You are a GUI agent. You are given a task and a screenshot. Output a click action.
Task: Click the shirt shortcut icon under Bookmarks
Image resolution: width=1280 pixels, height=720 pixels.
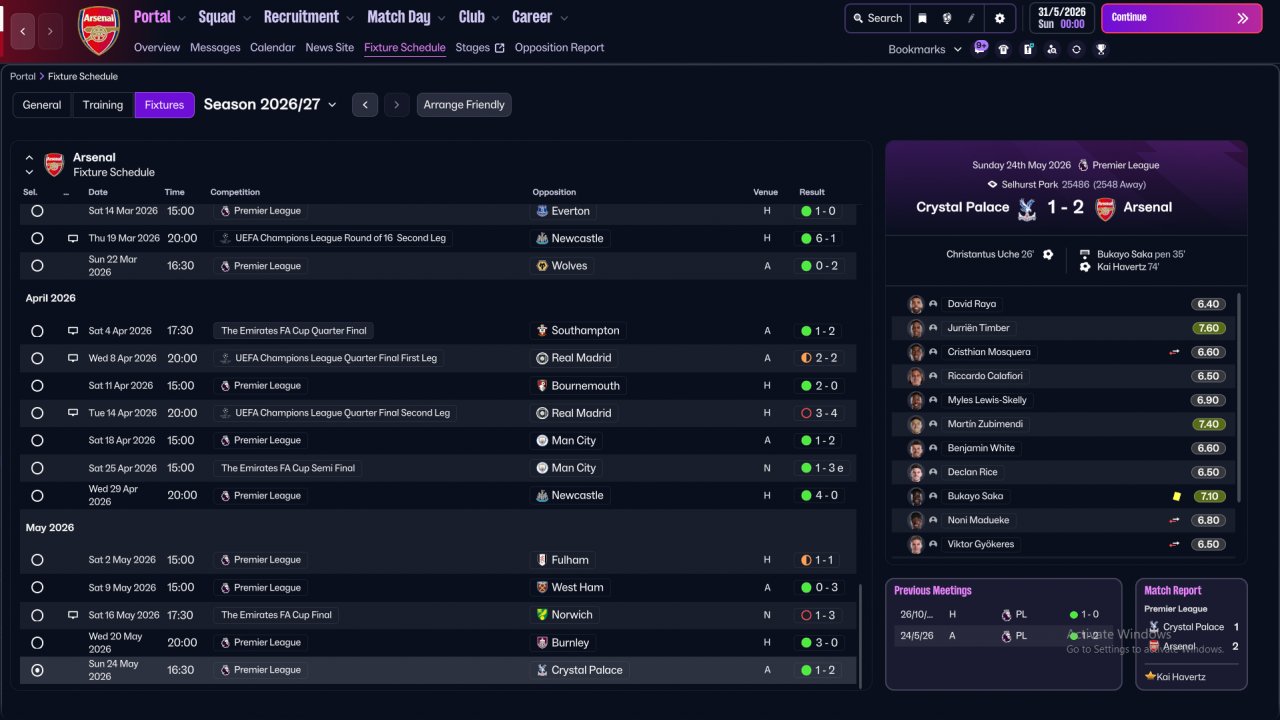coord(1004,49)
